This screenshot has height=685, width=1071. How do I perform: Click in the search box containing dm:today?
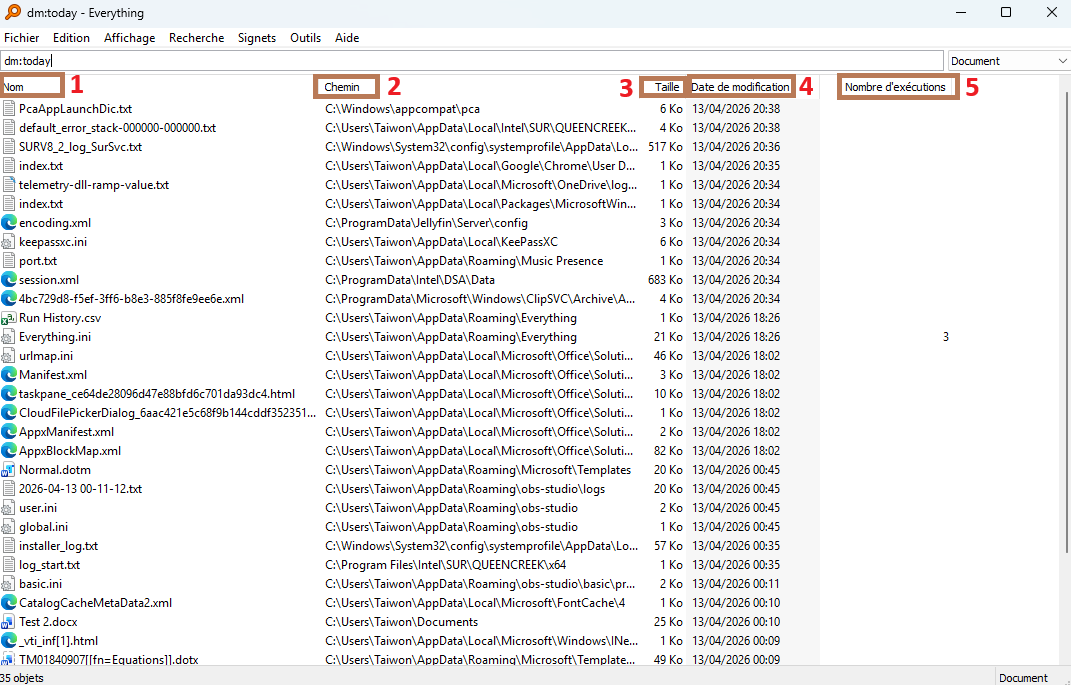pyautogui.click(x=472, y=61)
